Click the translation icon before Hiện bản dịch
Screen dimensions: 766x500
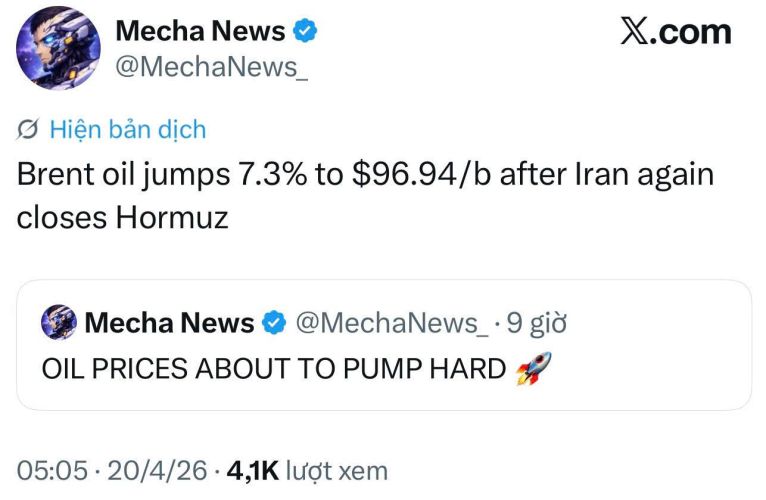coord(29,129)
